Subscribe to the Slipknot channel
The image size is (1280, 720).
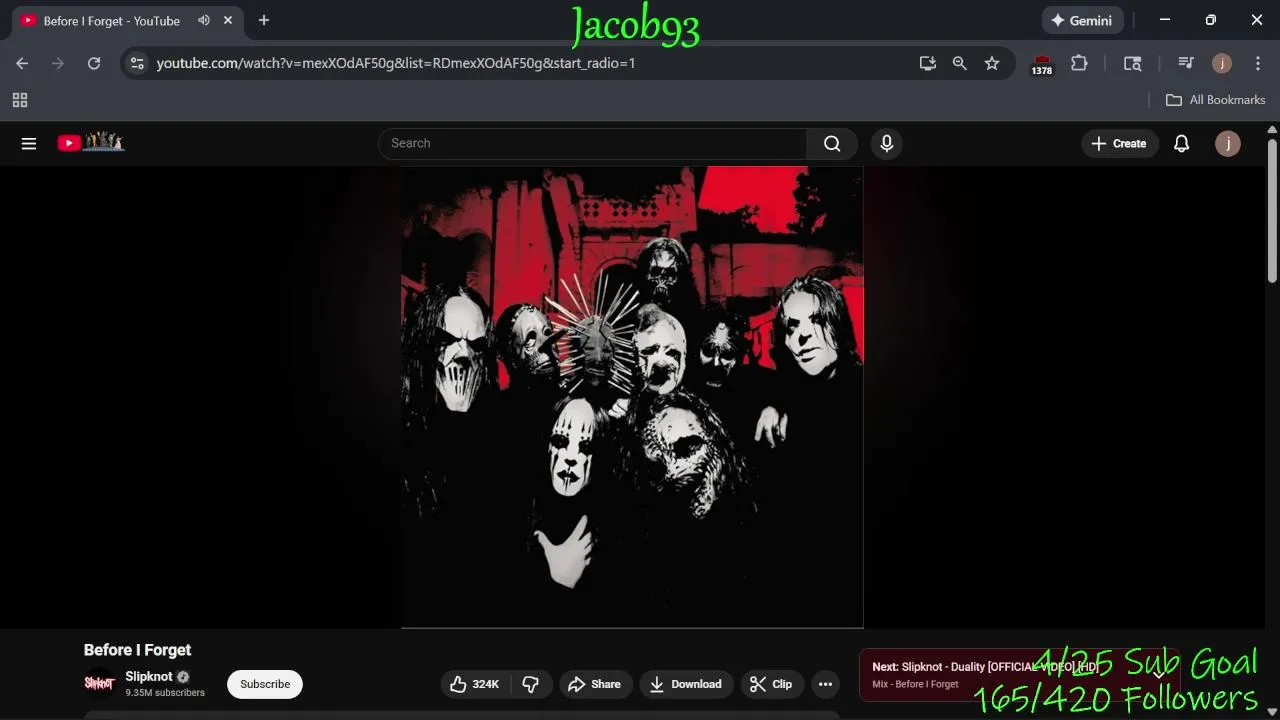point(265,684)
